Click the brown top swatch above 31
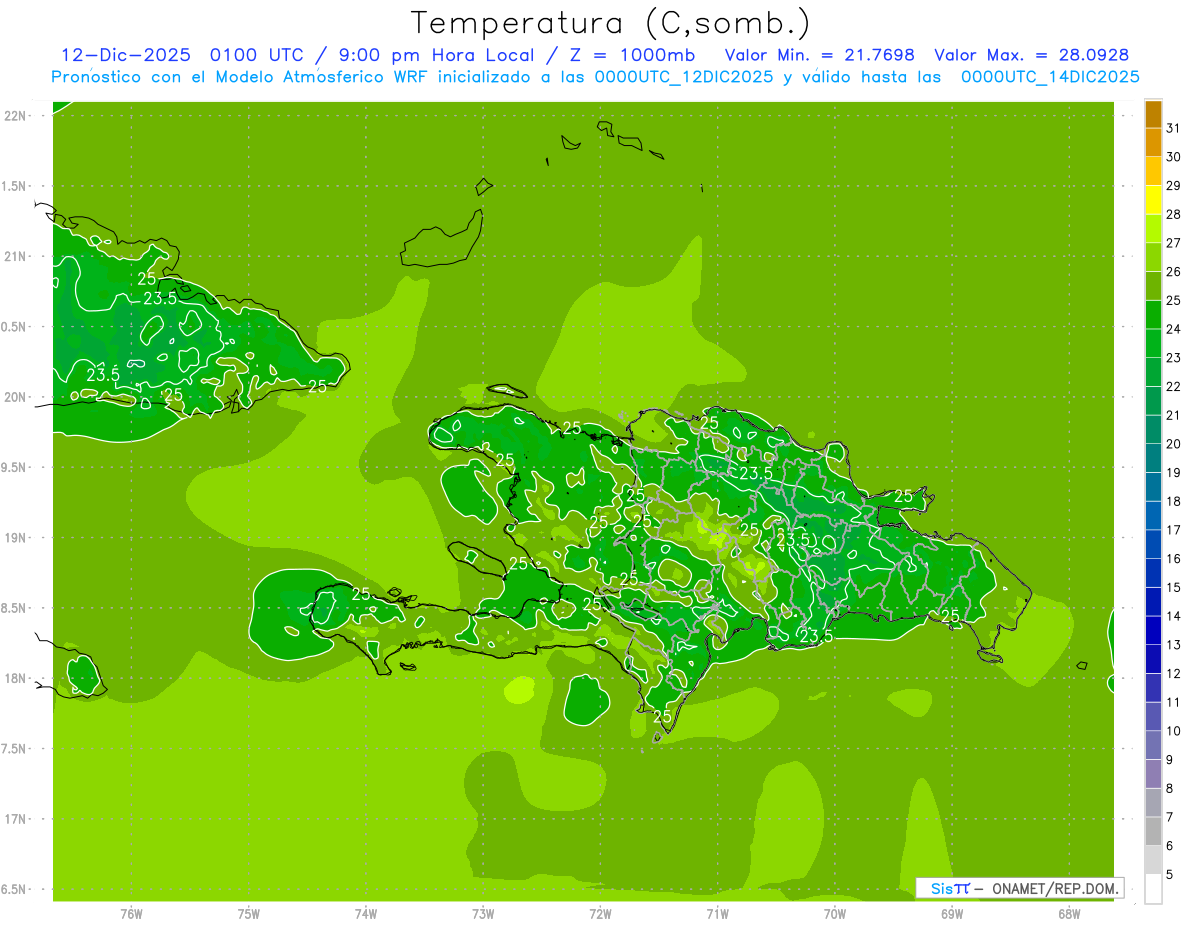 [x=1153, y=114]
